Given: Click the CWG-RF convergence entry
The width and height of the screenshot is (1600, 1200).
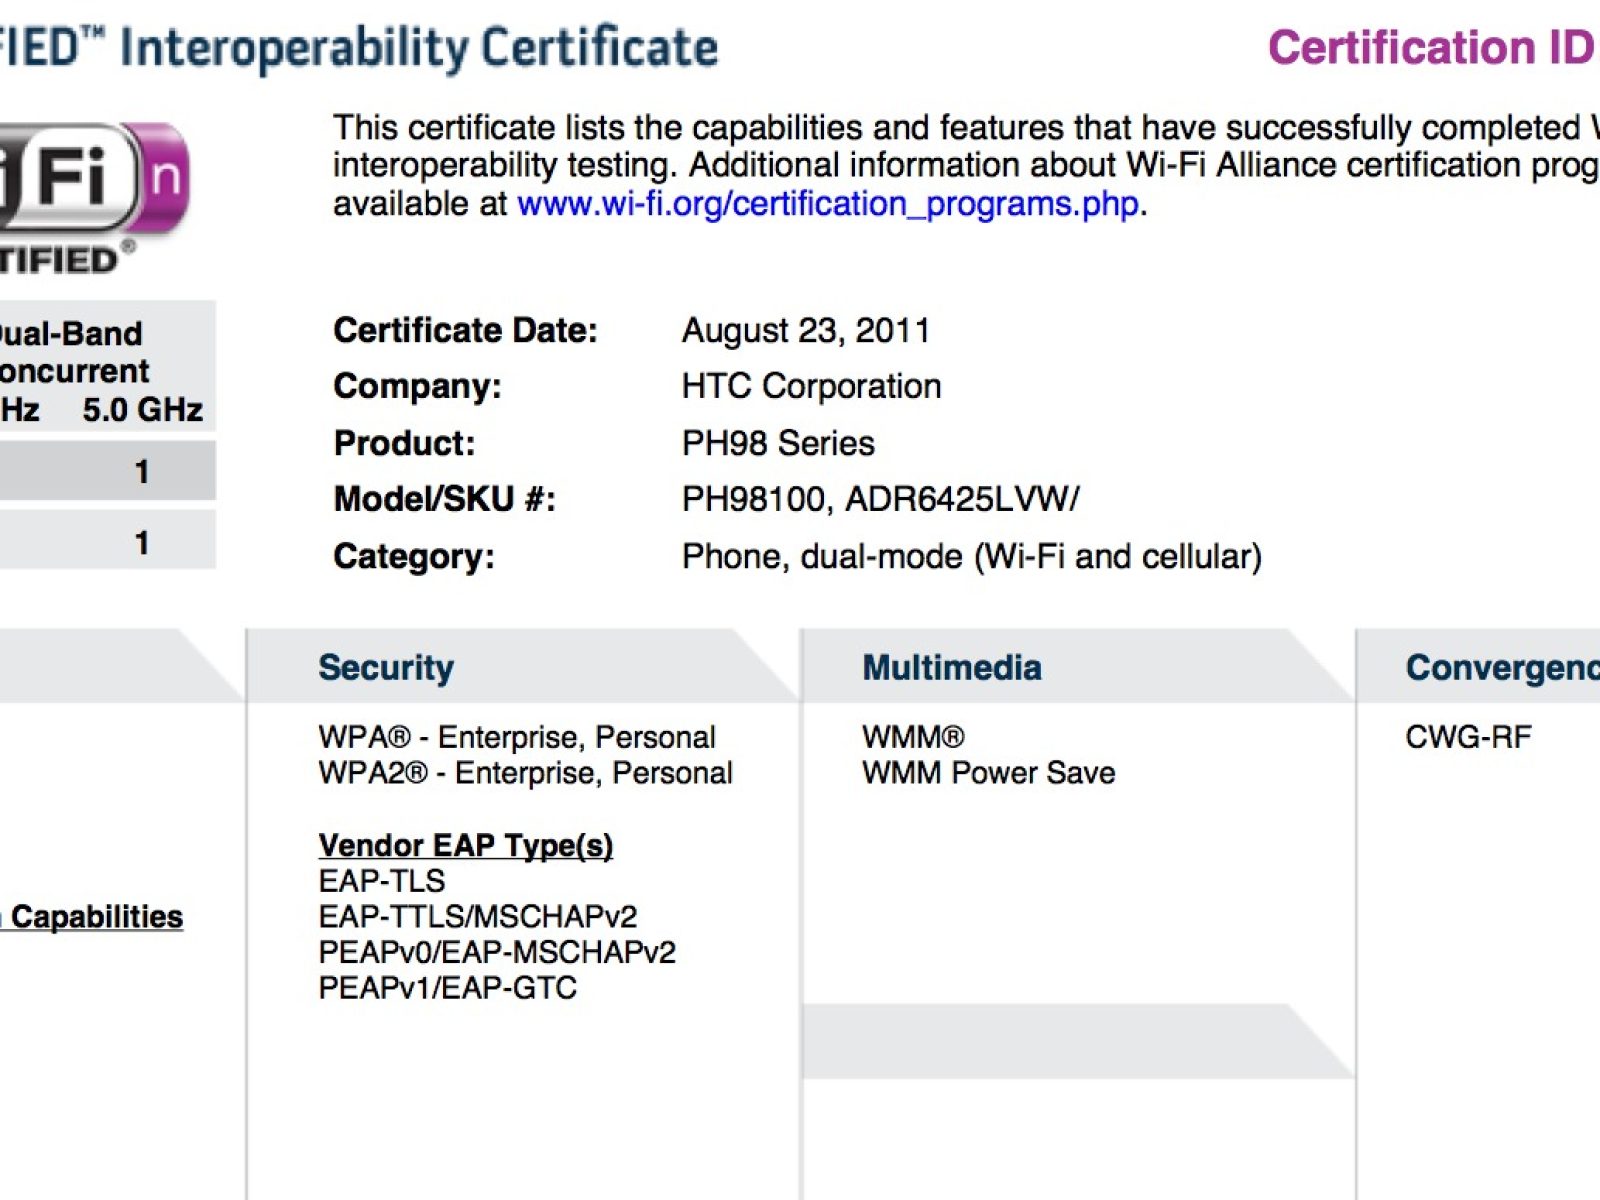Looking at the screenshot, I should 1467,737.
